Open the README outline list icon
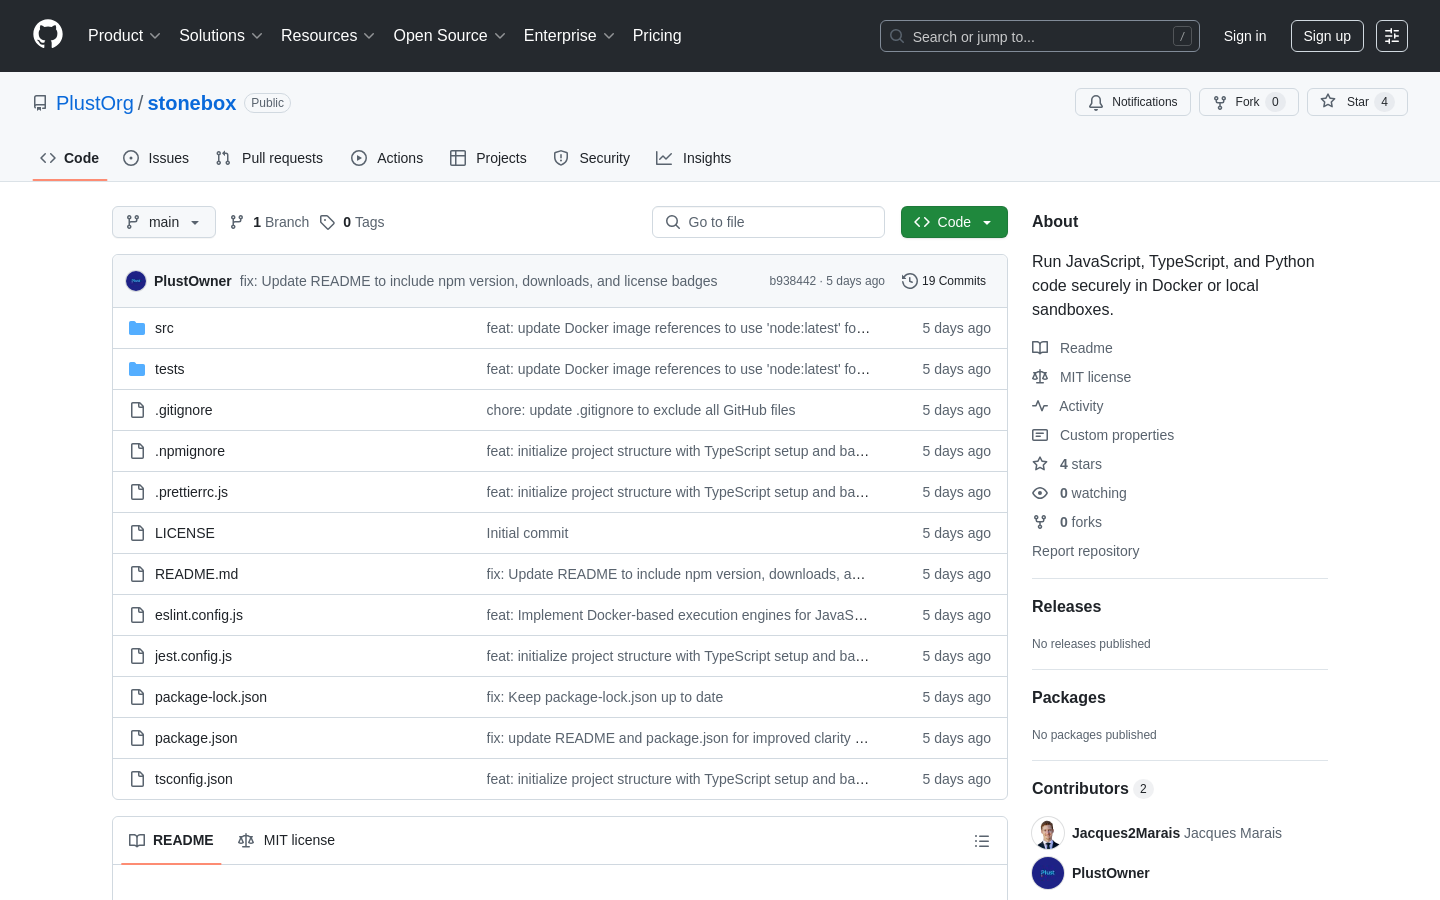This screenshot has height=900, width=1440. pyautogui.click(x=982, y=841)
